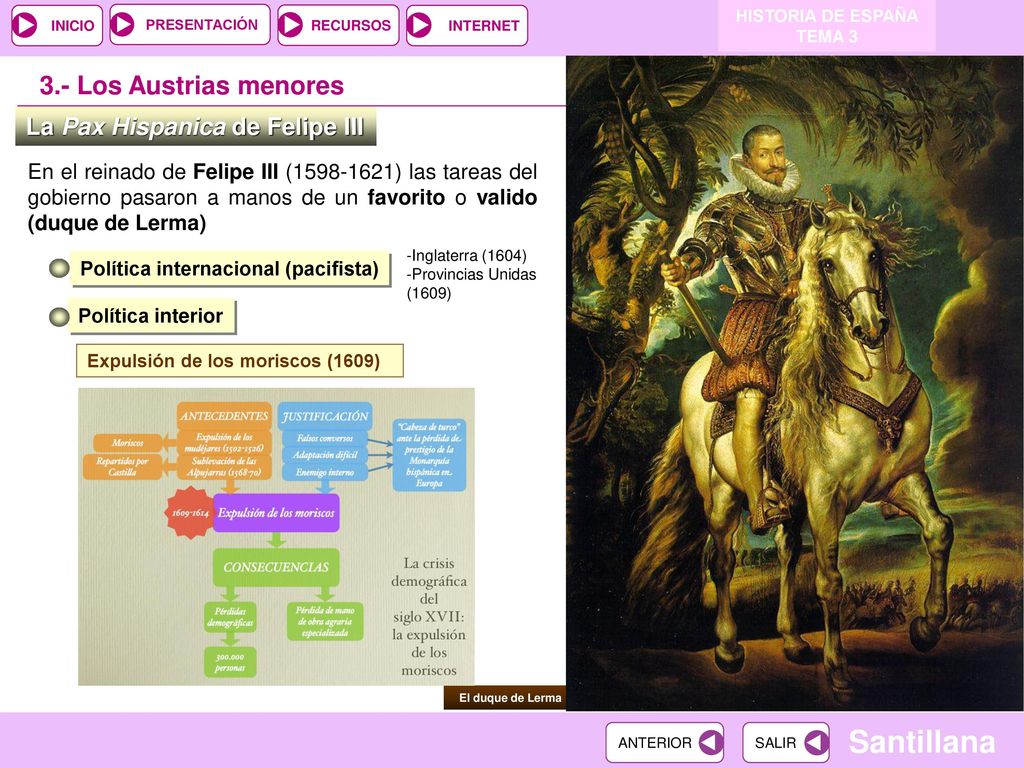Click bullet beside Política internacional (pacifista)
This screenshot has width=1024, height=768.
pyautogui.click(x=59, y=268)
